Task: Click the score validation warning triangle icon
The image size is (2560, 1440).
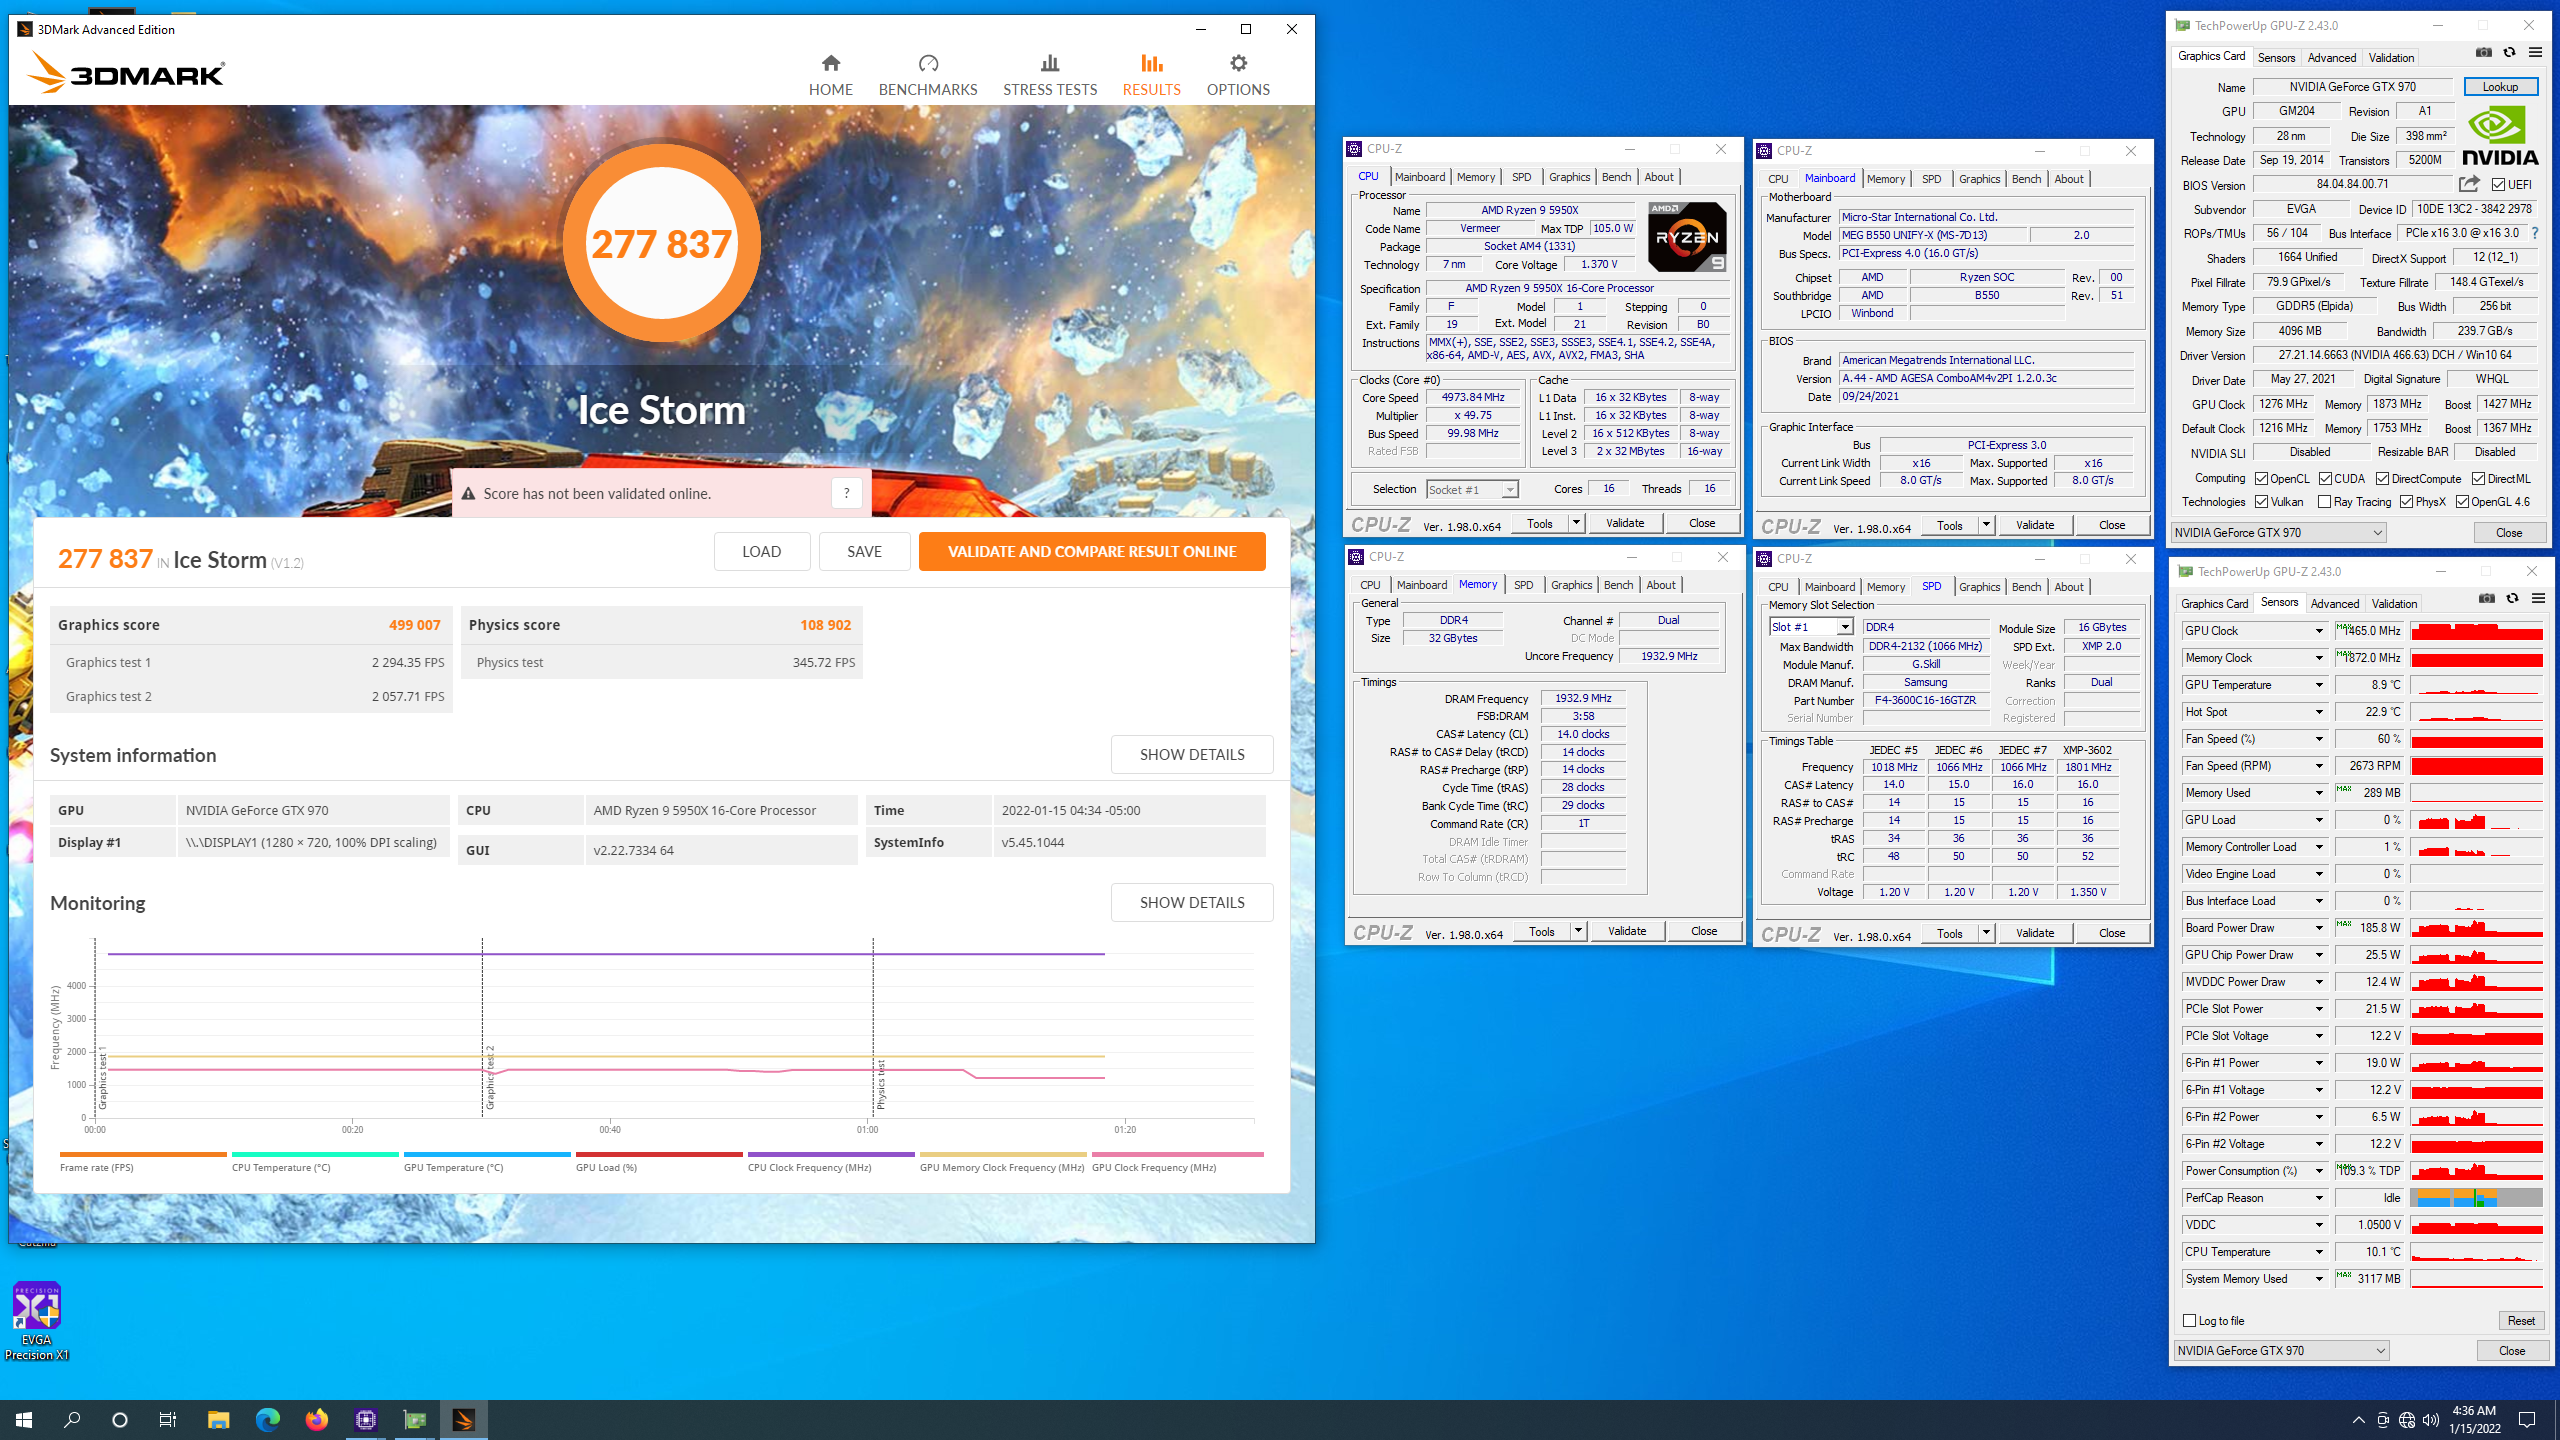Action: coord(468,493)
